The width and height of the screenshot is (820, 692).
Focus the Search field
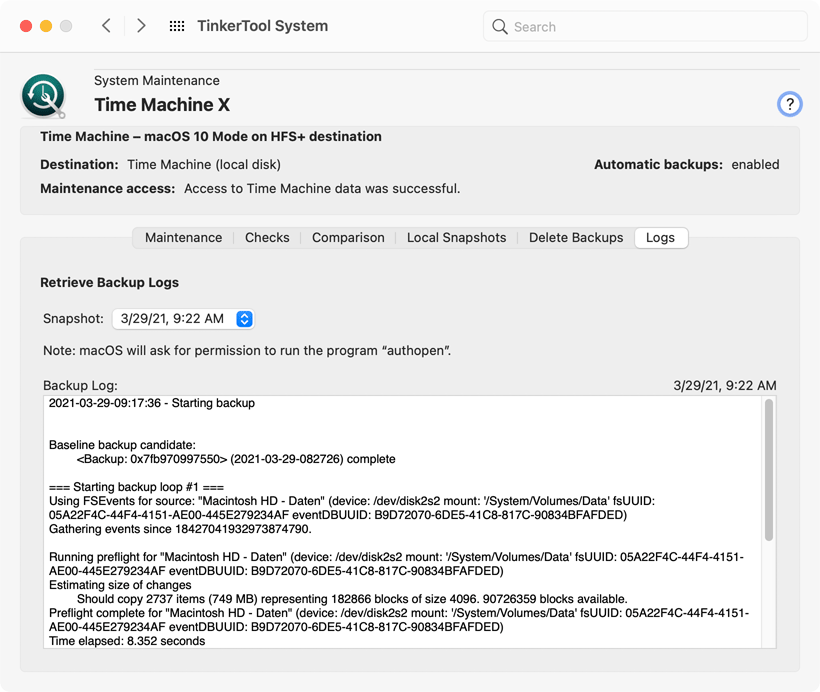coord(645,26)
